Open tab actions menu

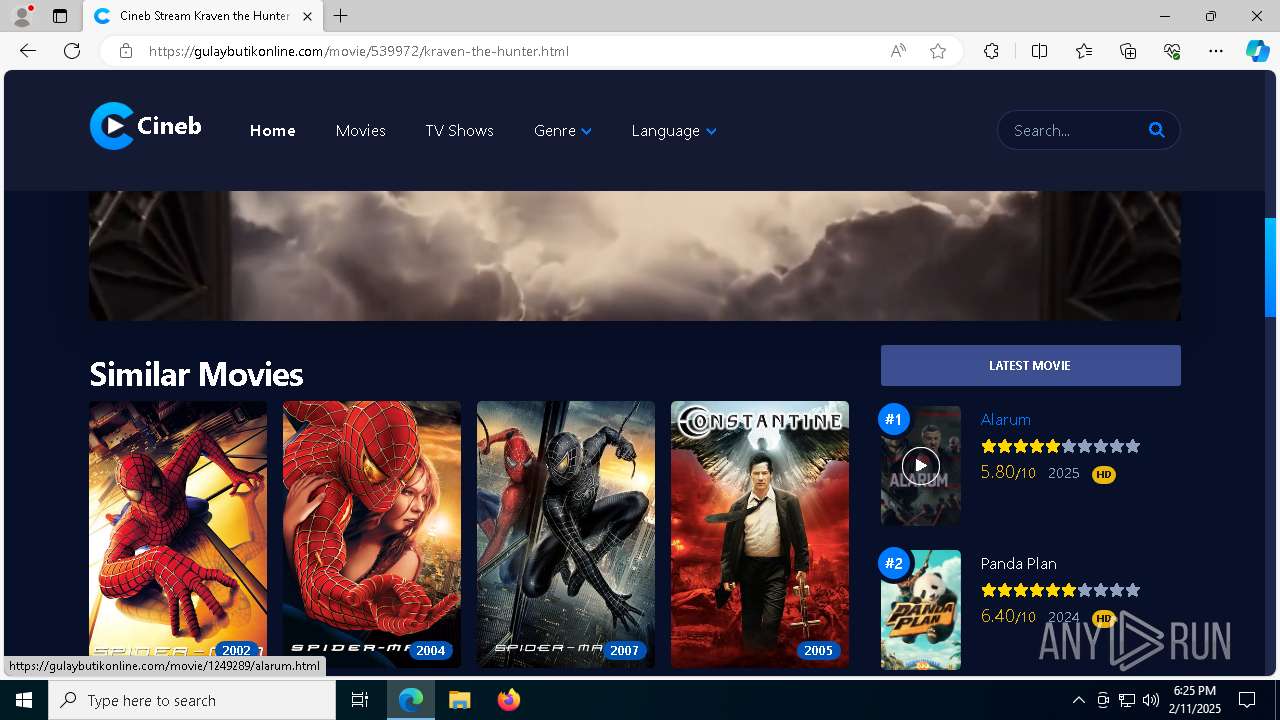pyautogui.click(x=60, y=16)
